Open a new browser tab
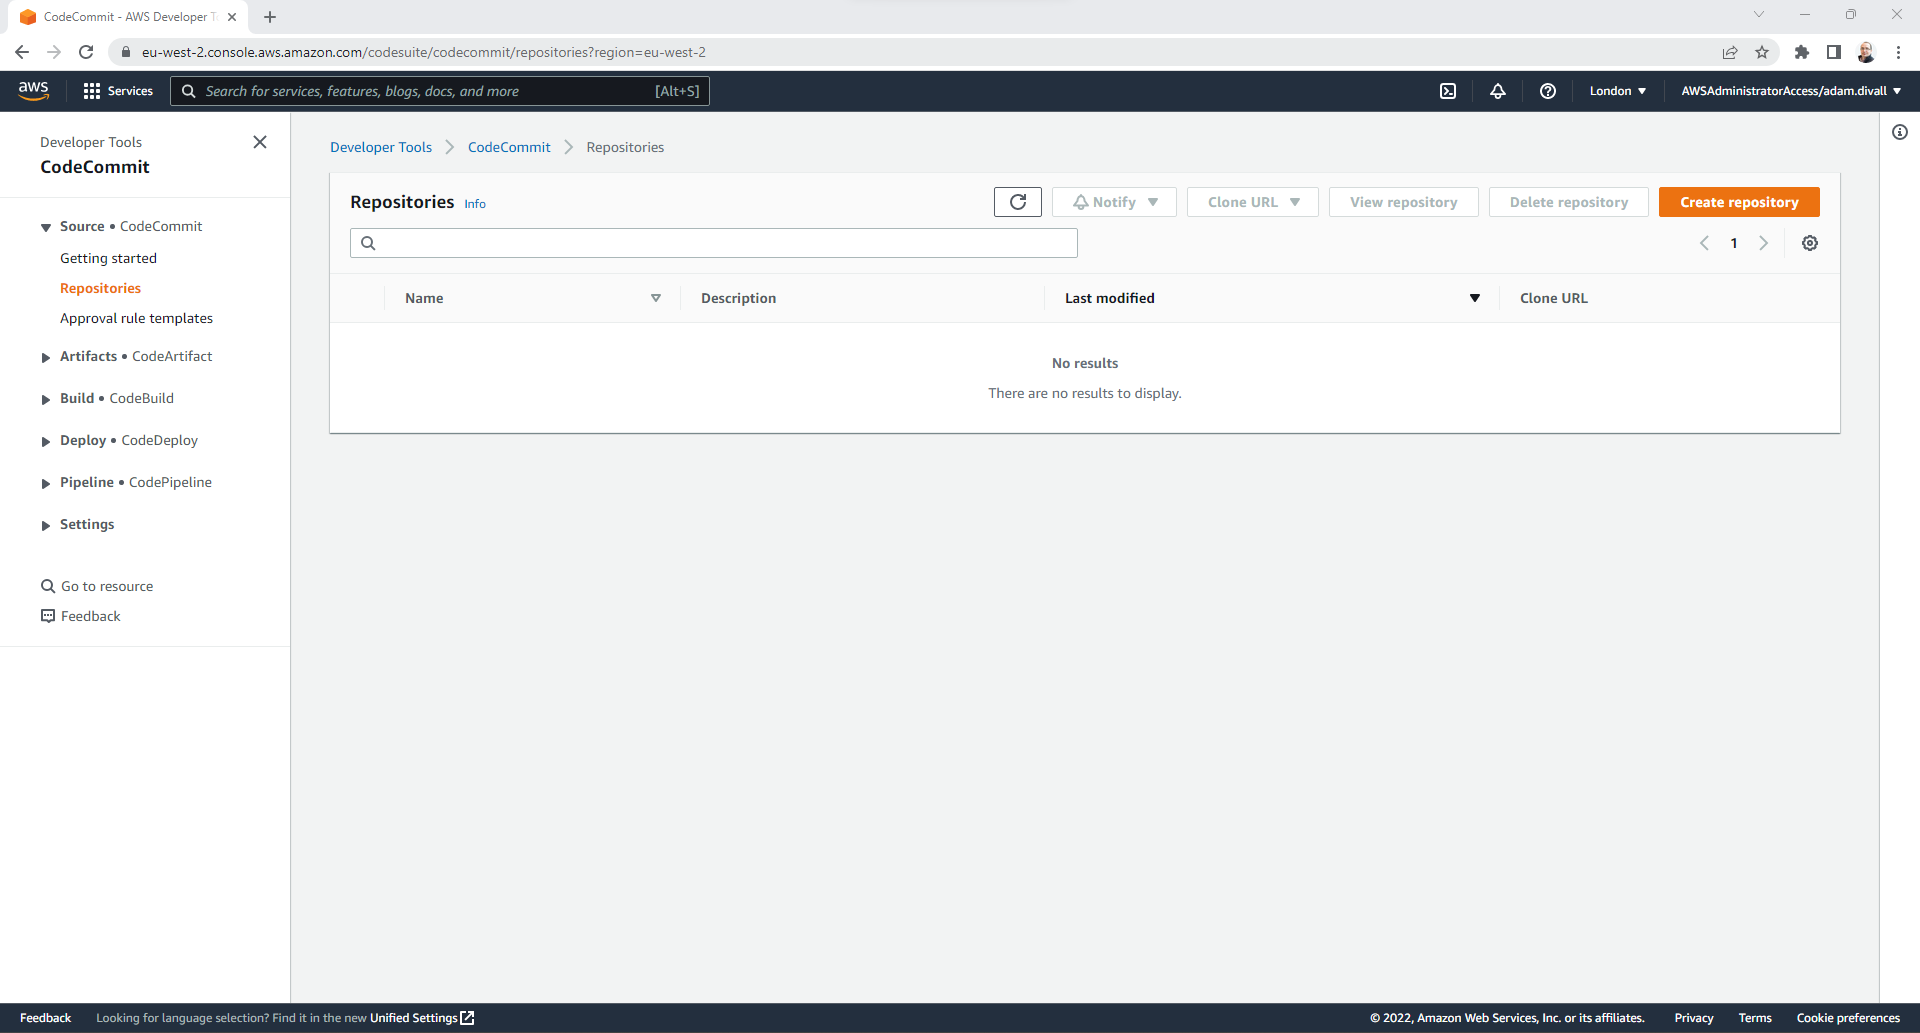This screenshot has width=1920, height=1033. point(270,17)
